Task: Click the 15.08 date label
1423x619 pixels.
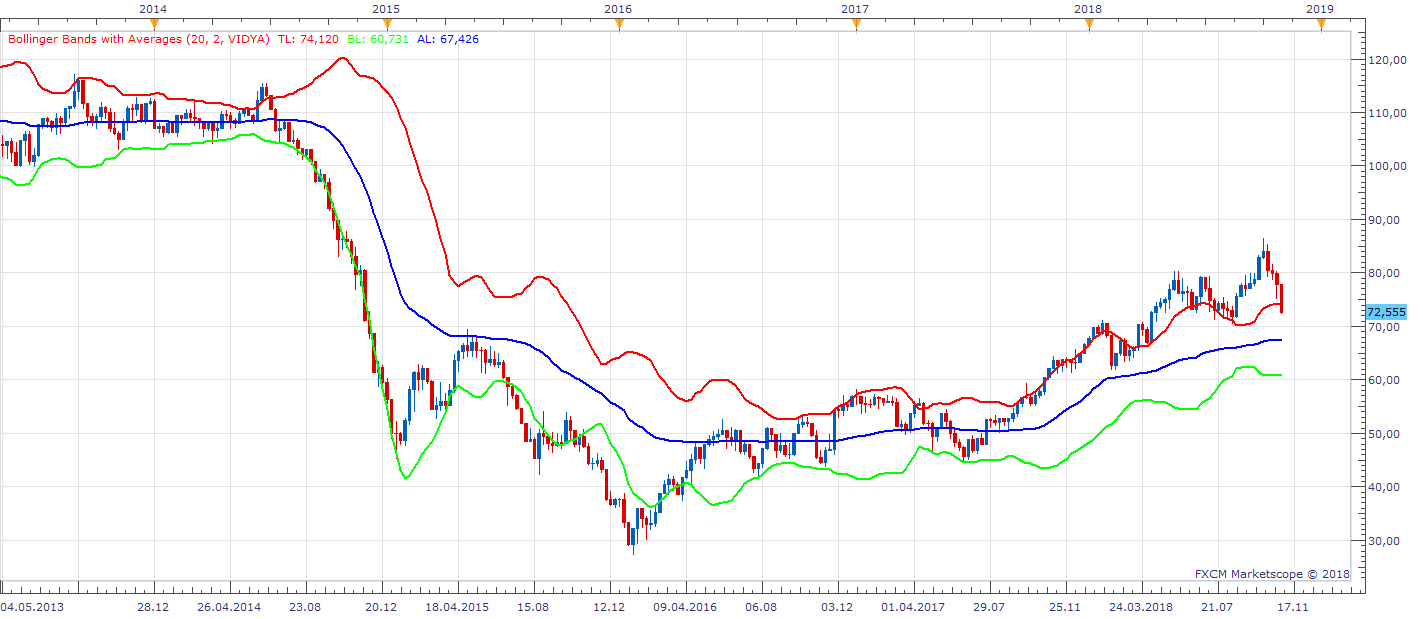Action: point(533,607)
